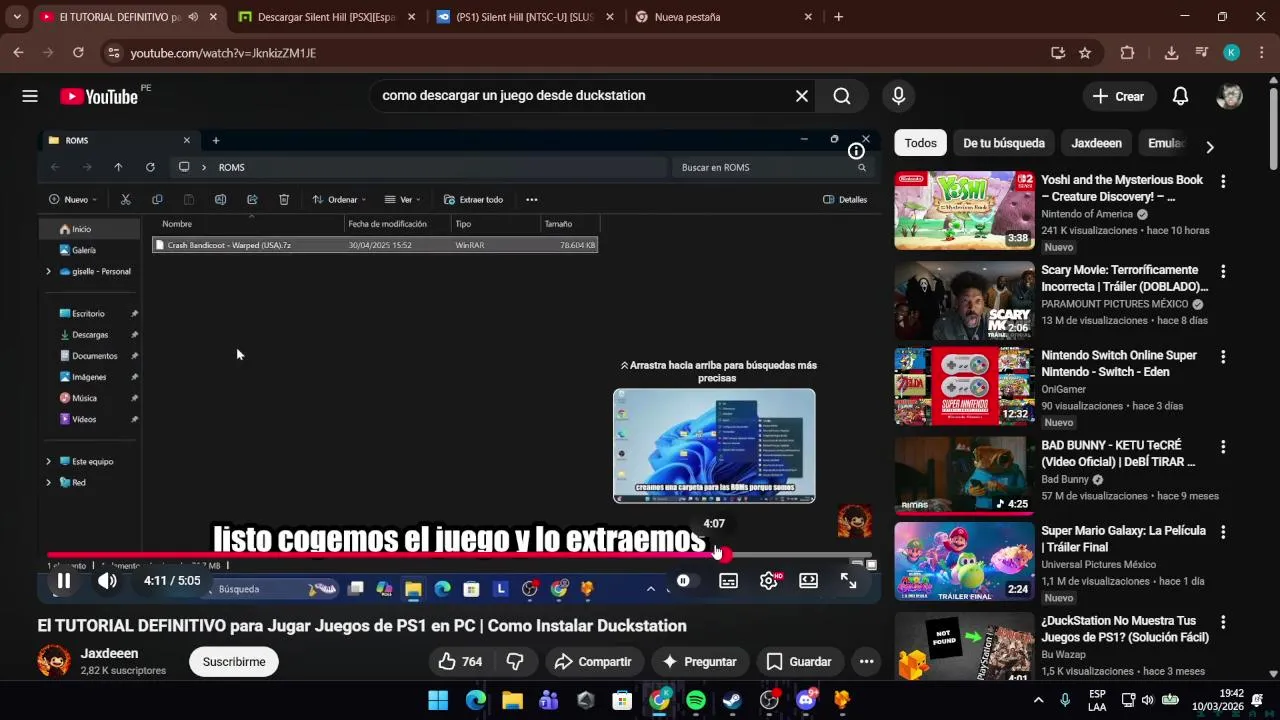Viewport: 1280px width, 720px height.
Task: Toggle theater mode view
Action: point(808,580)
